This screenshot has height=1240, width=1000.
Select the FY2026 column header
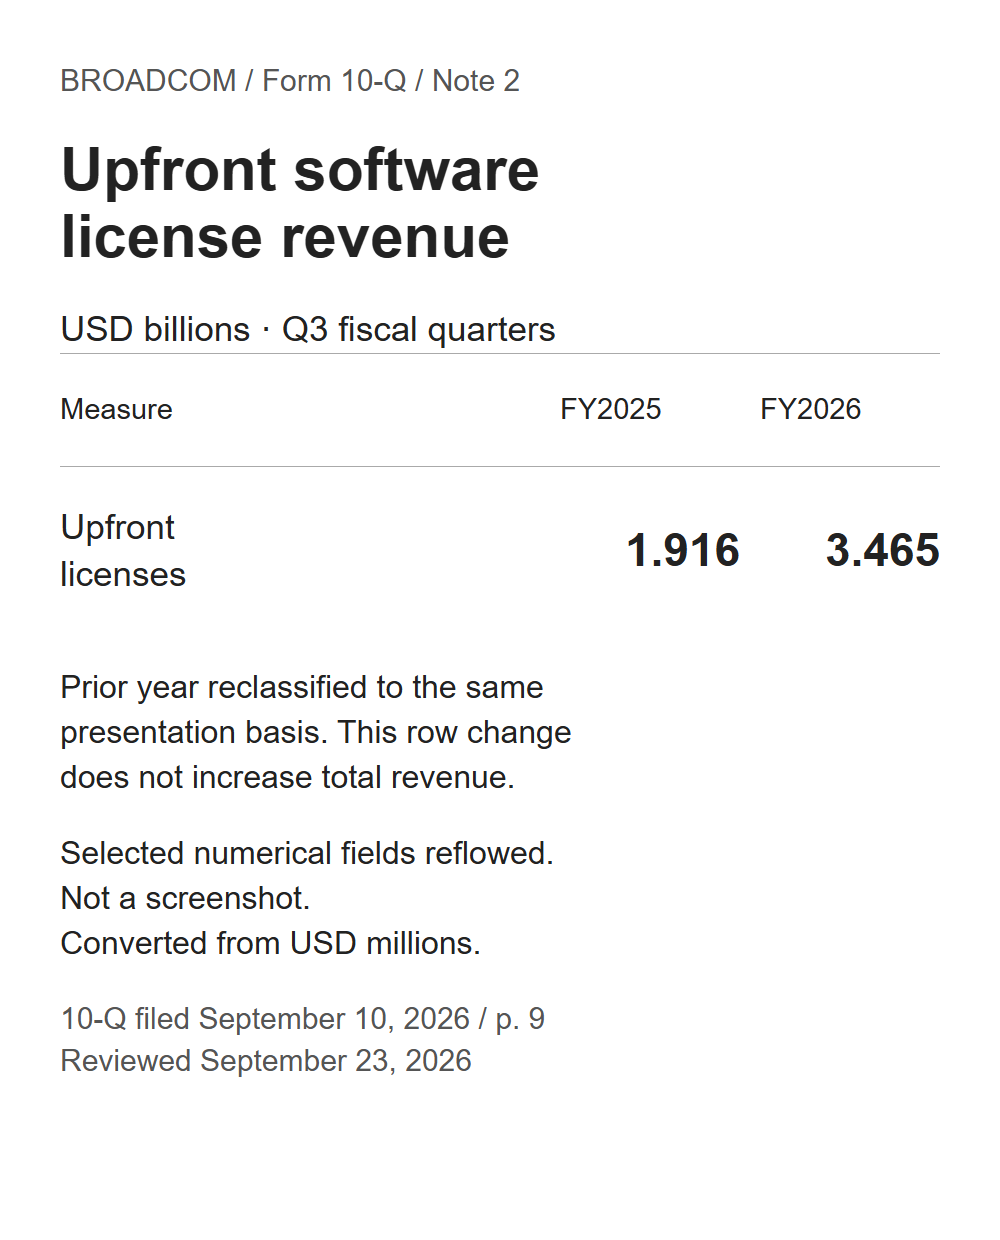point(810,409)
